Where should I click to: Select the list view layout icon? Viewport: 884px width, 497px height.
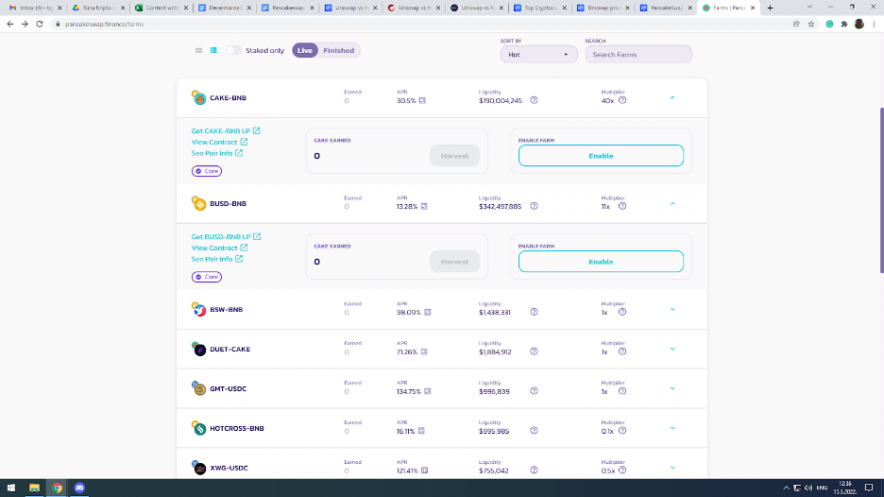point(214,50)
